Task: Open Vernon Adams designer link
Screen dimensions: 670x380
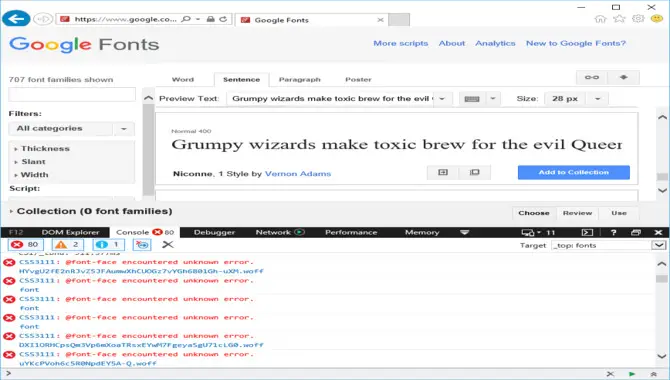Action: coord(298,174)
